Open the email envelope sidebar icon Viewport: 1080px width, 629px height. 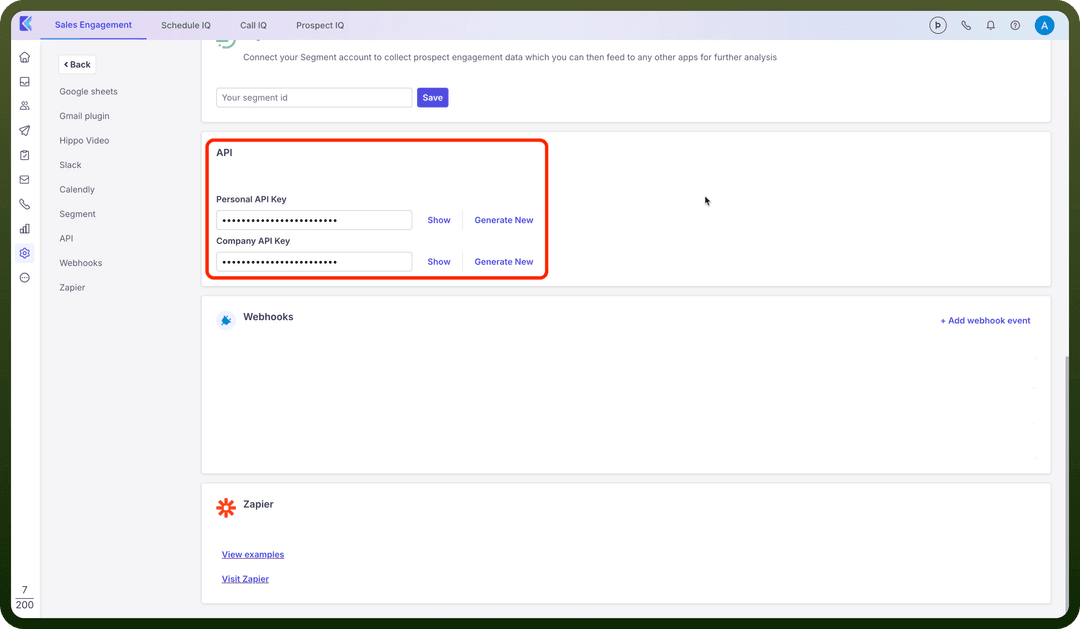[x=25, y=180]
